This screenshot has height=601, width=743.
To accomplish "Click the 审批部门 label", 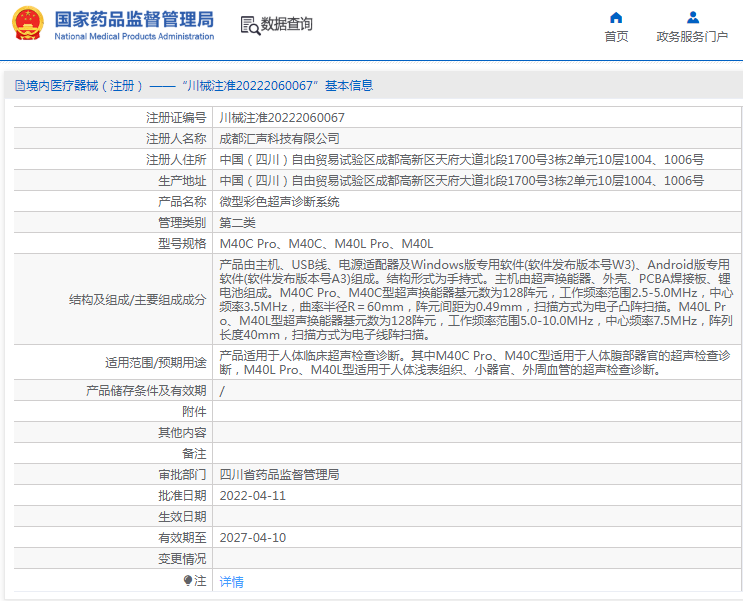I will pyautogui.click(x=182, y=474).
